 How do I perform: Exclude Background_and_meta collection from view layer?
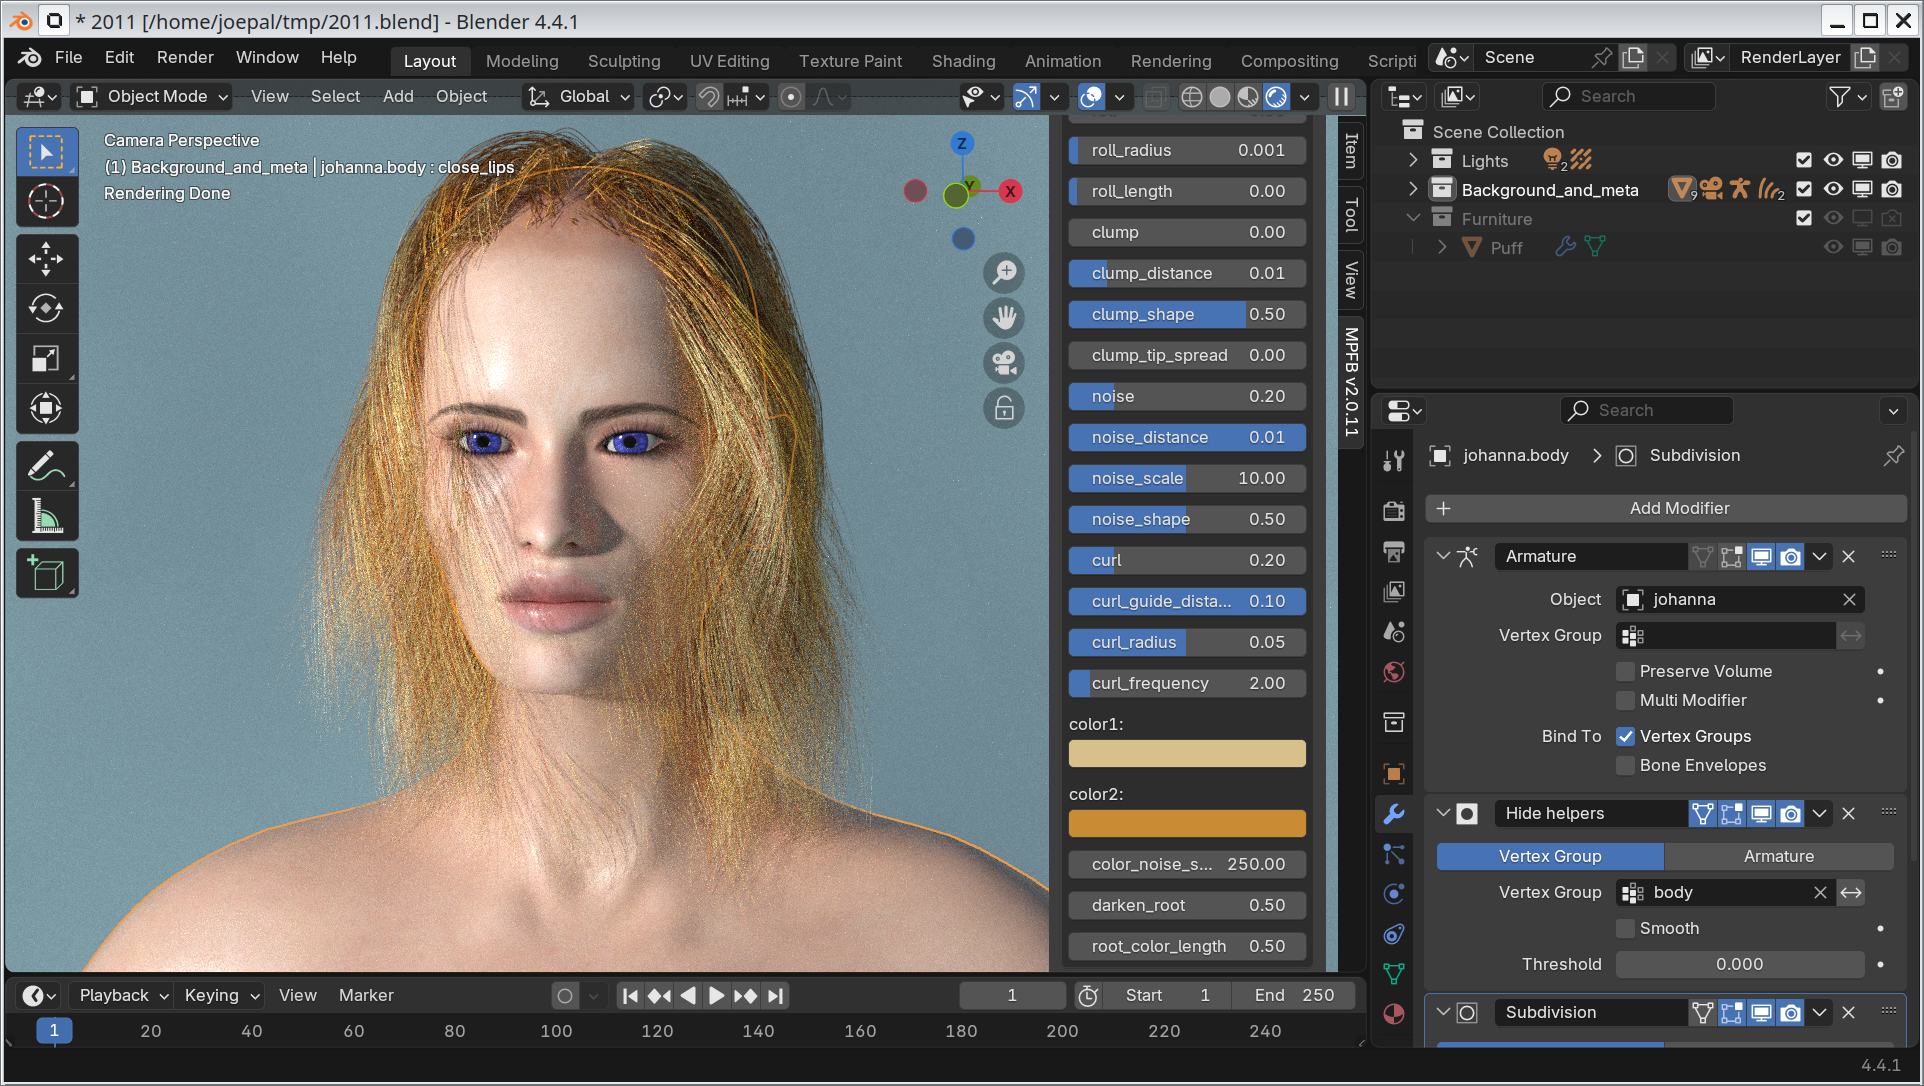click(x=1804, y=189)
